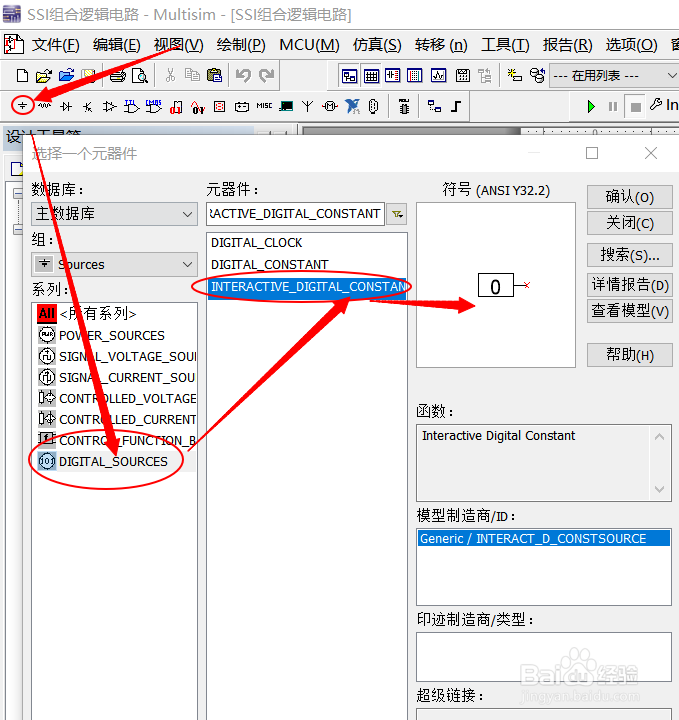Click the Pause simulation button
The image size is (679, 720).
613,107
